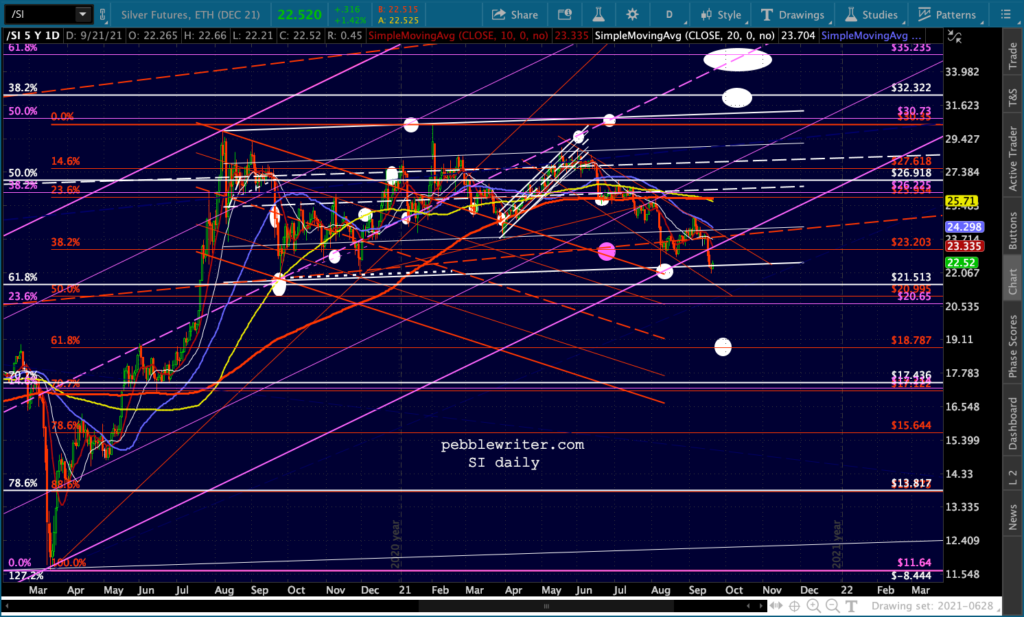Open the Drawings menu
The height and width of the screenshot is (617, 1024).
click(792, 14)
